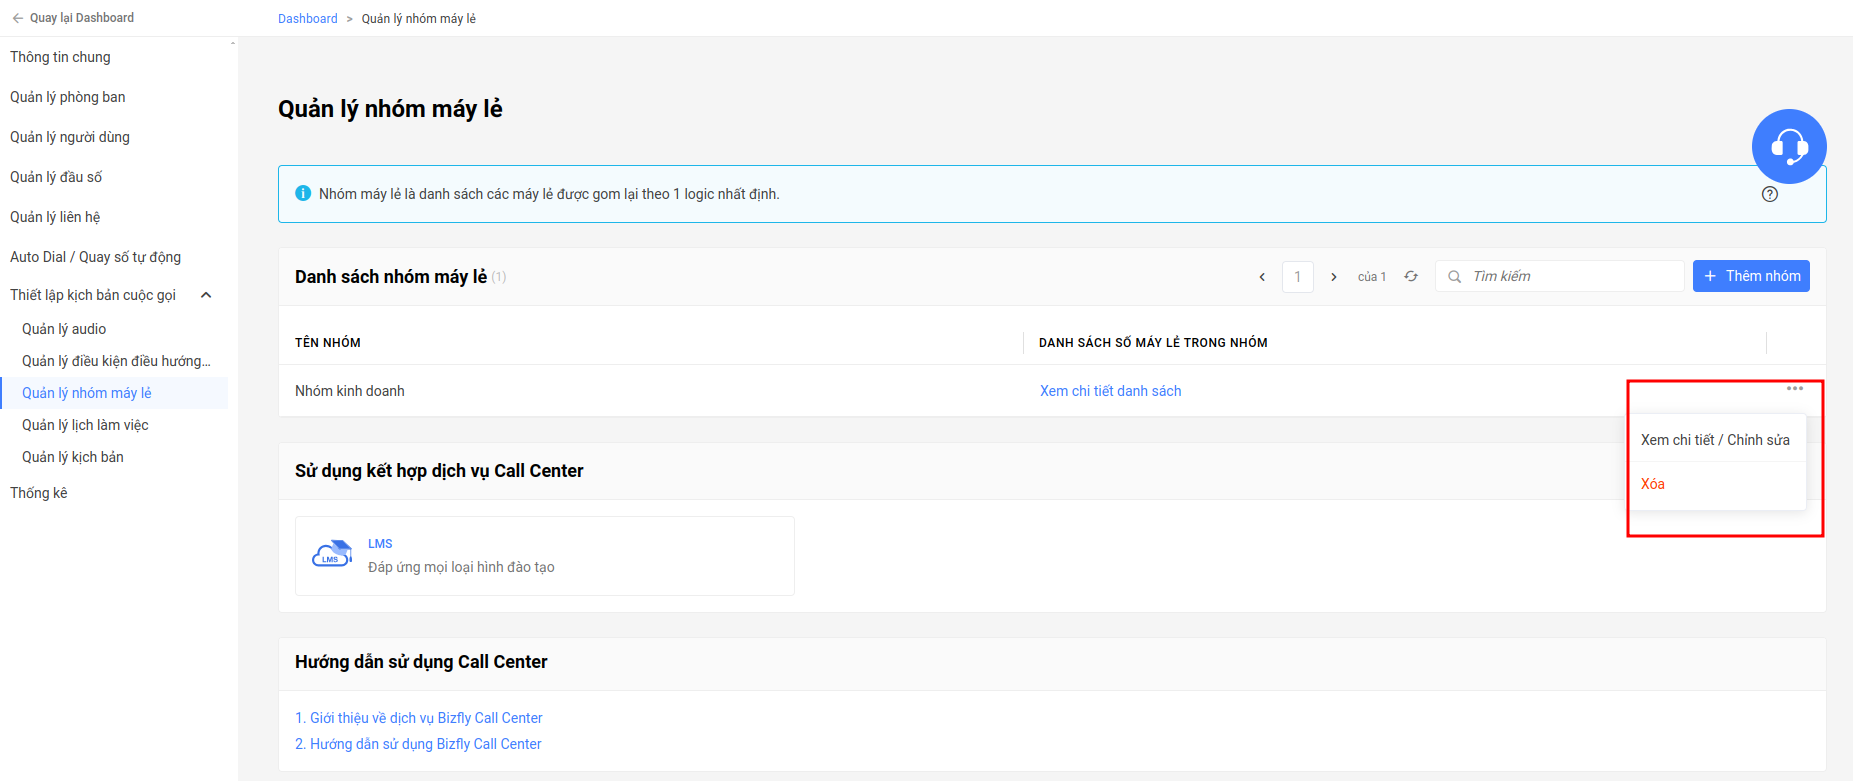Go to previous page of group list
Screen dimensions: 1853x781
[1262, 277]
